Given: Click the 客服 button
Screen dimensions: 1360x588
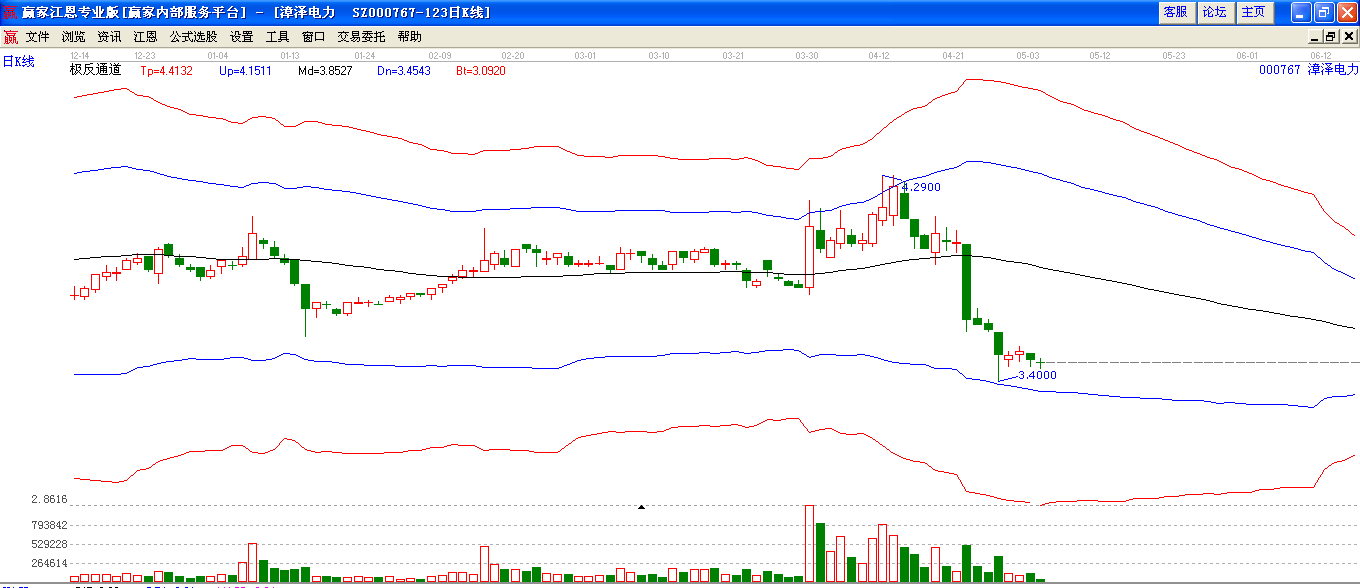Looking at the screenshot, I should [x=1176, y=12].
